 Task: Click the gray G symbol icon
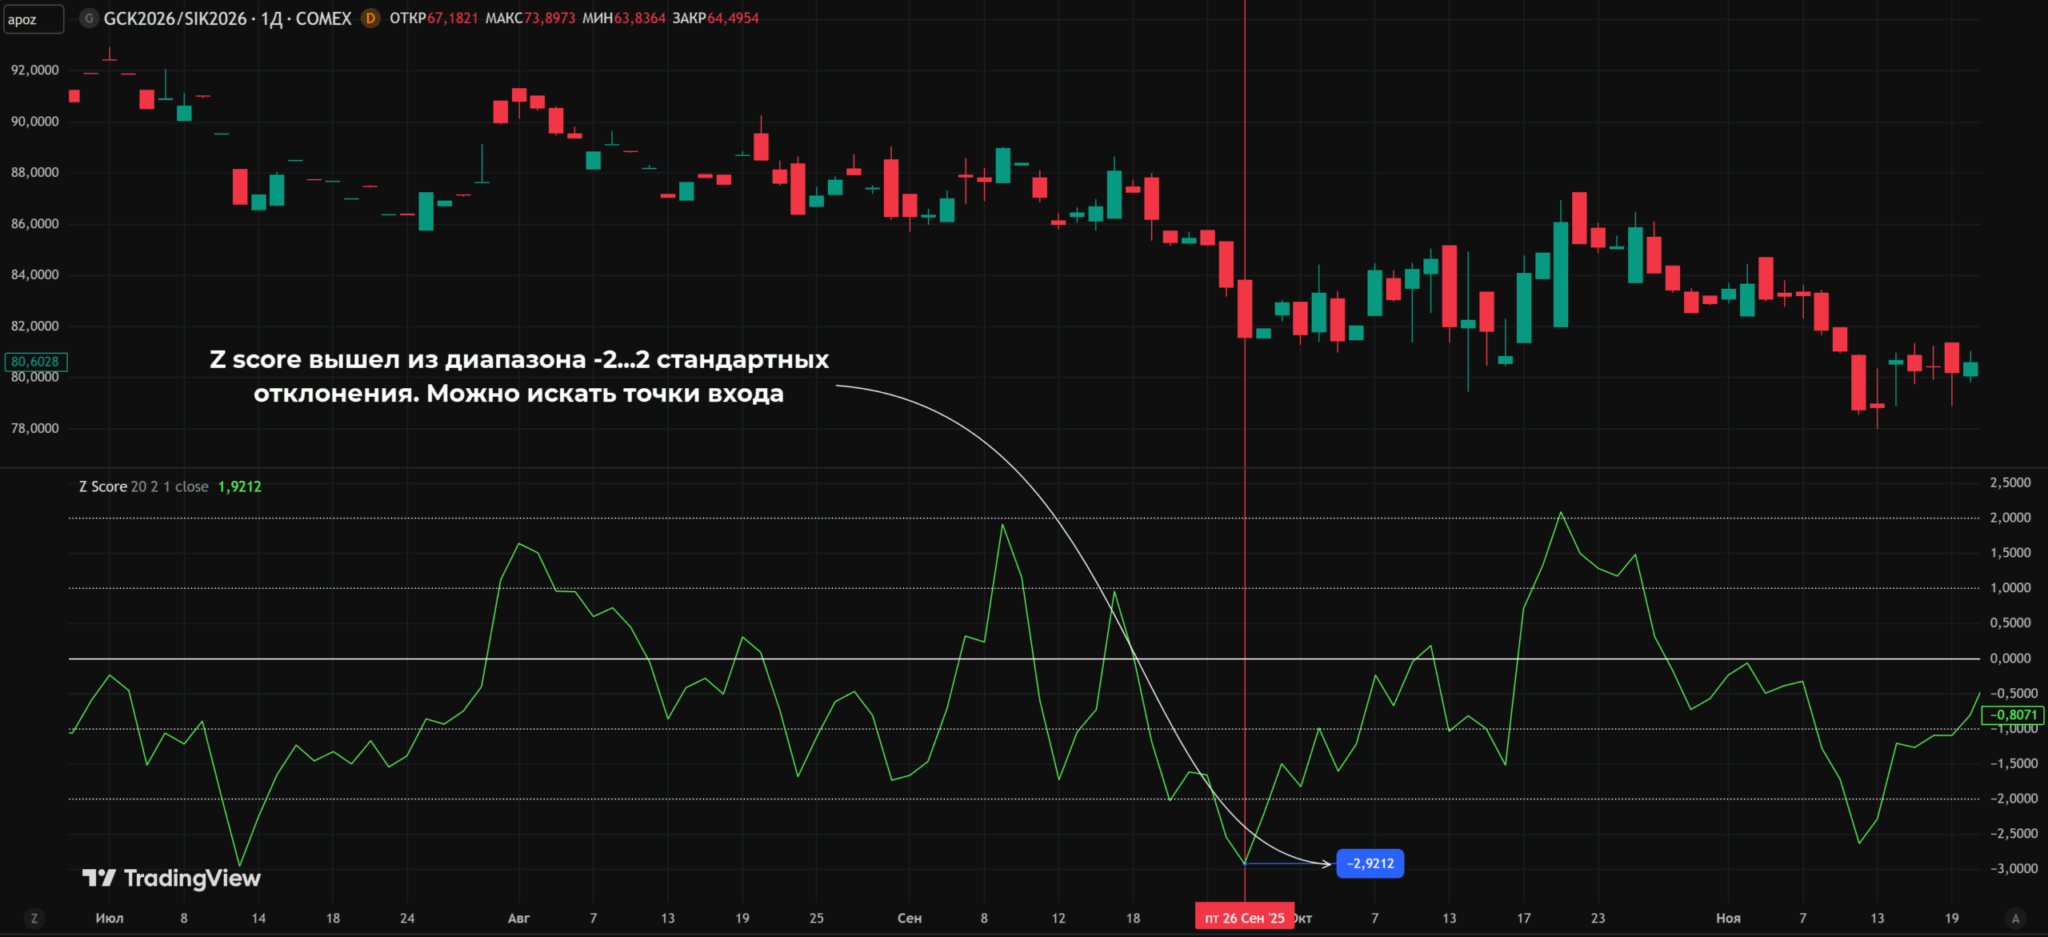(89, 18)
